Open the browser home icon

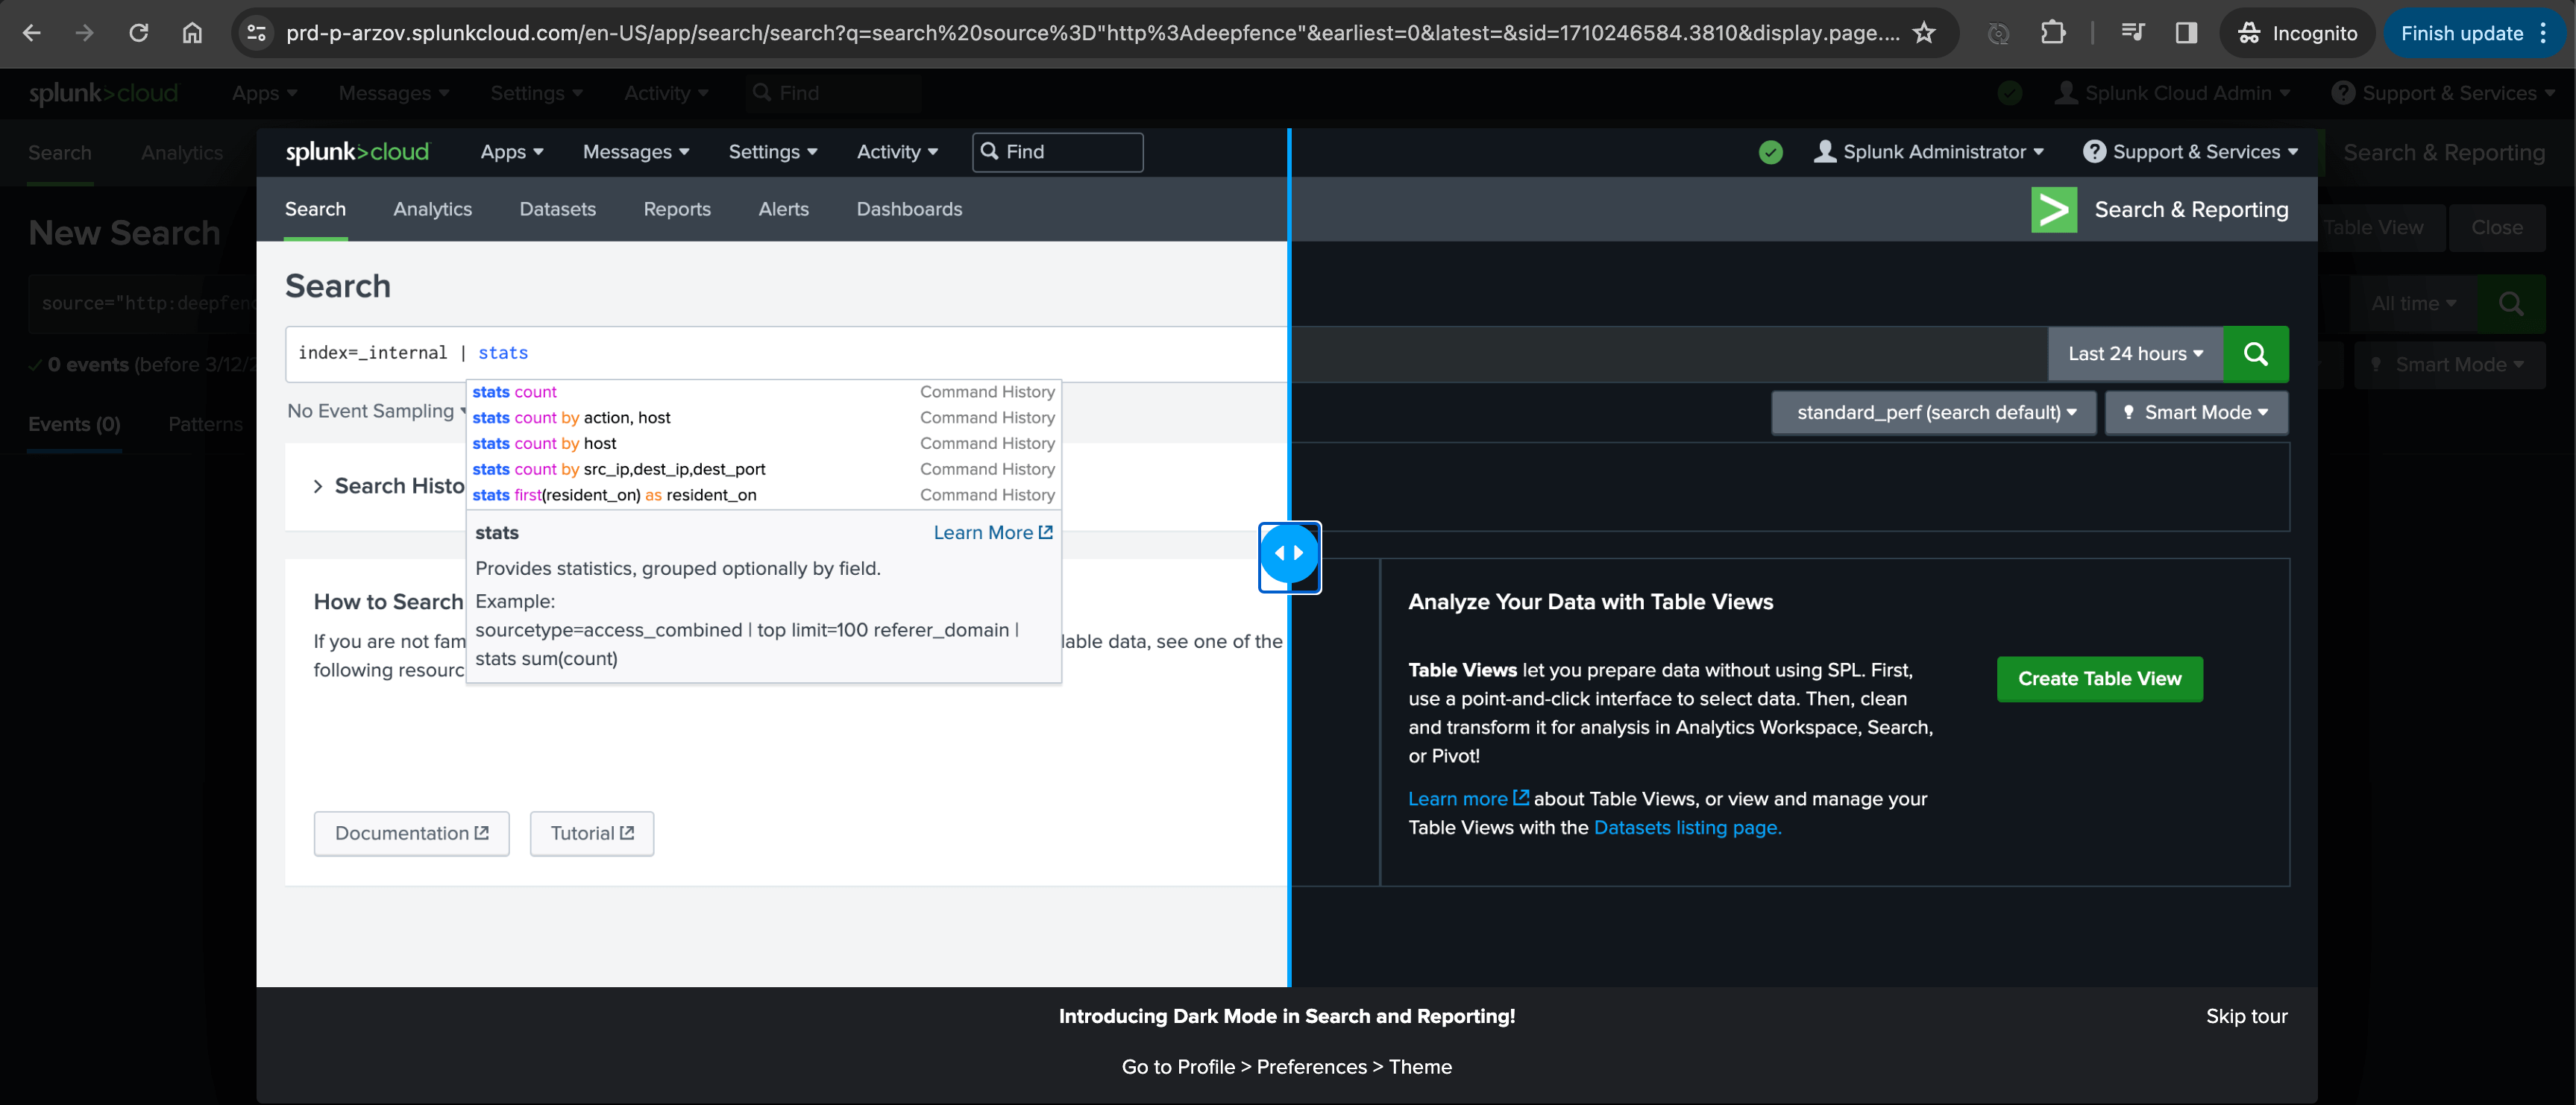192,33
